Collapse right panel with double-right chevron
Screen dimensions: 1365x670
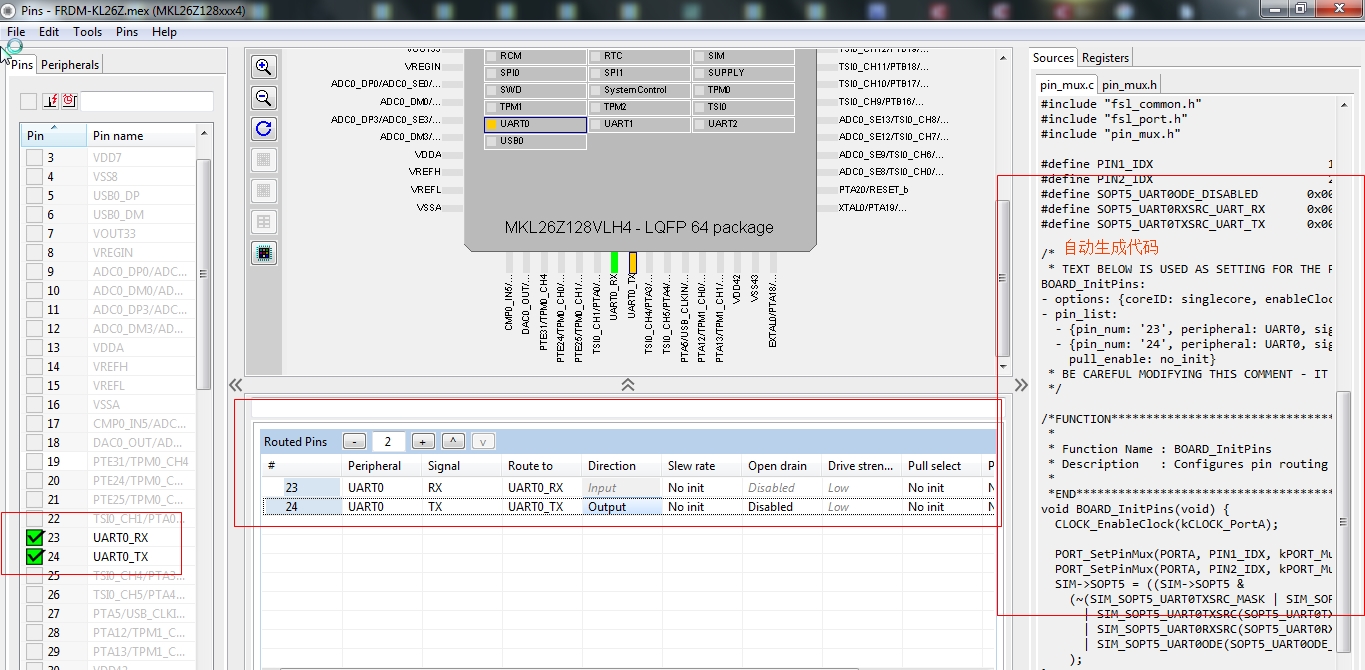click(1021, 384)
